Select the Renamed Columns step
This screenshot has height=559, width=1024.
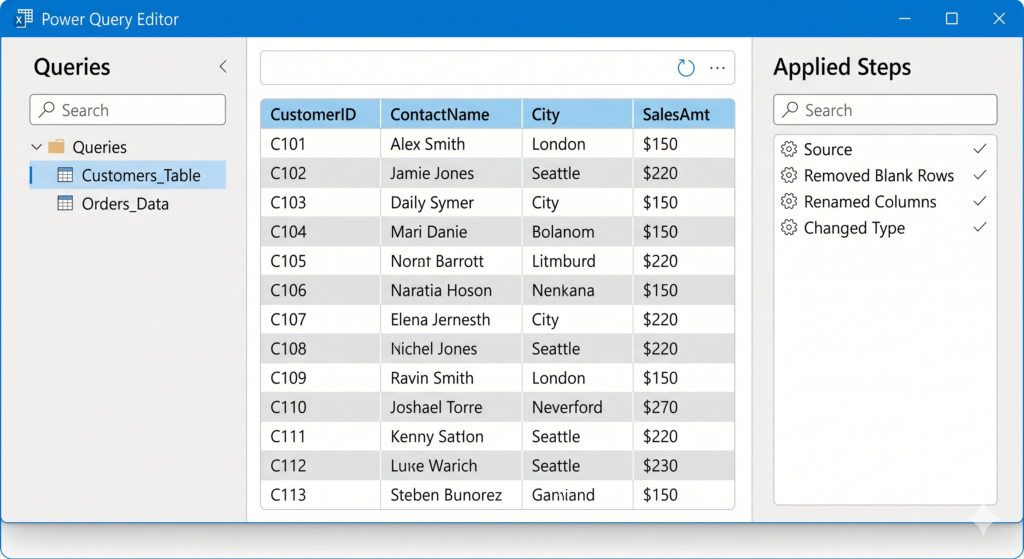coord(885,201)
